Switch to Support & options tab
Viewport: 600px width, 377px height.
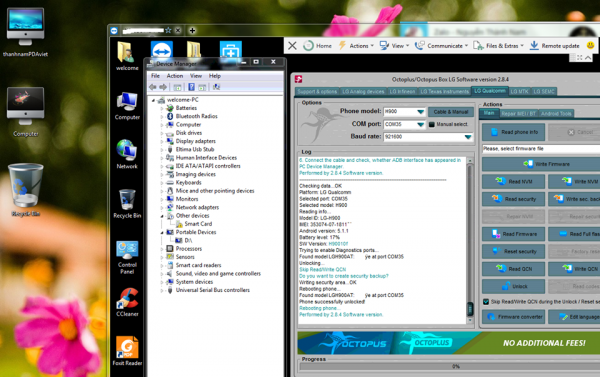317,91
